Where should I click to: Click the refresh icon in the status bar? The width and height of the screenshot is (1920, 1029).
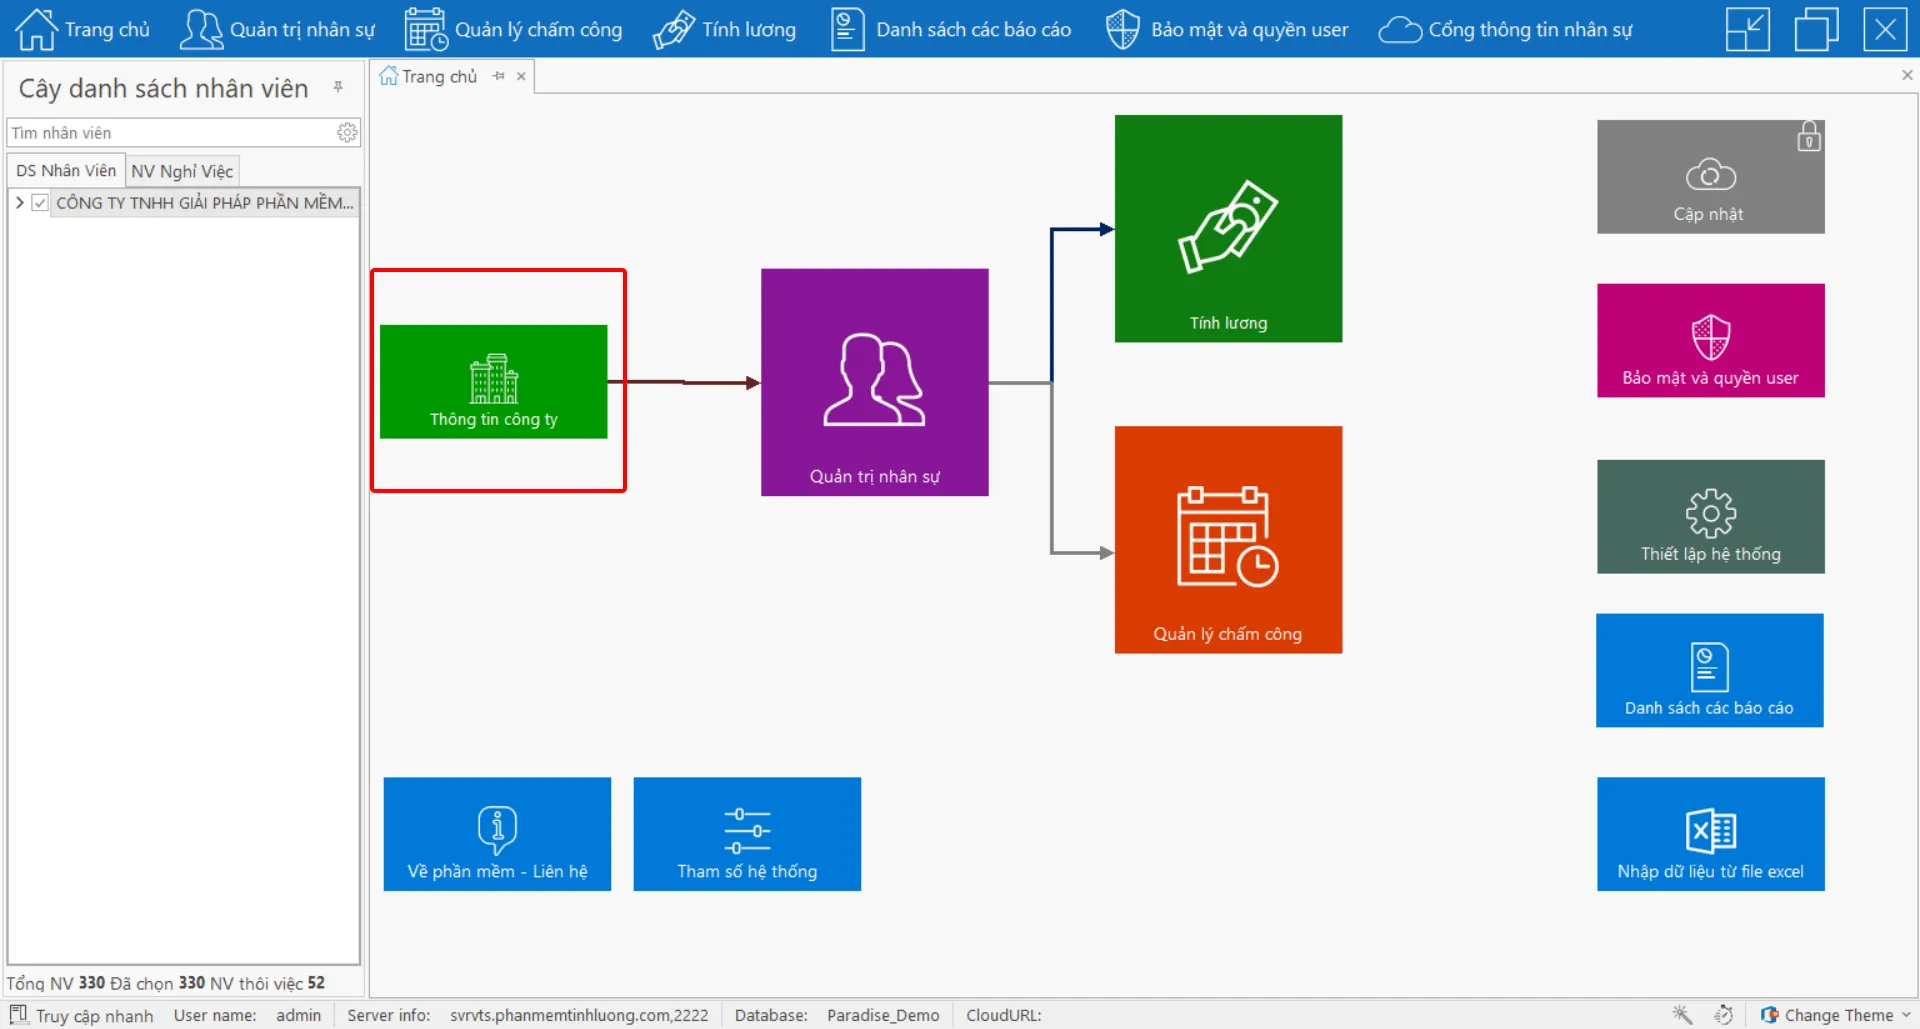pos(1723,1014)
